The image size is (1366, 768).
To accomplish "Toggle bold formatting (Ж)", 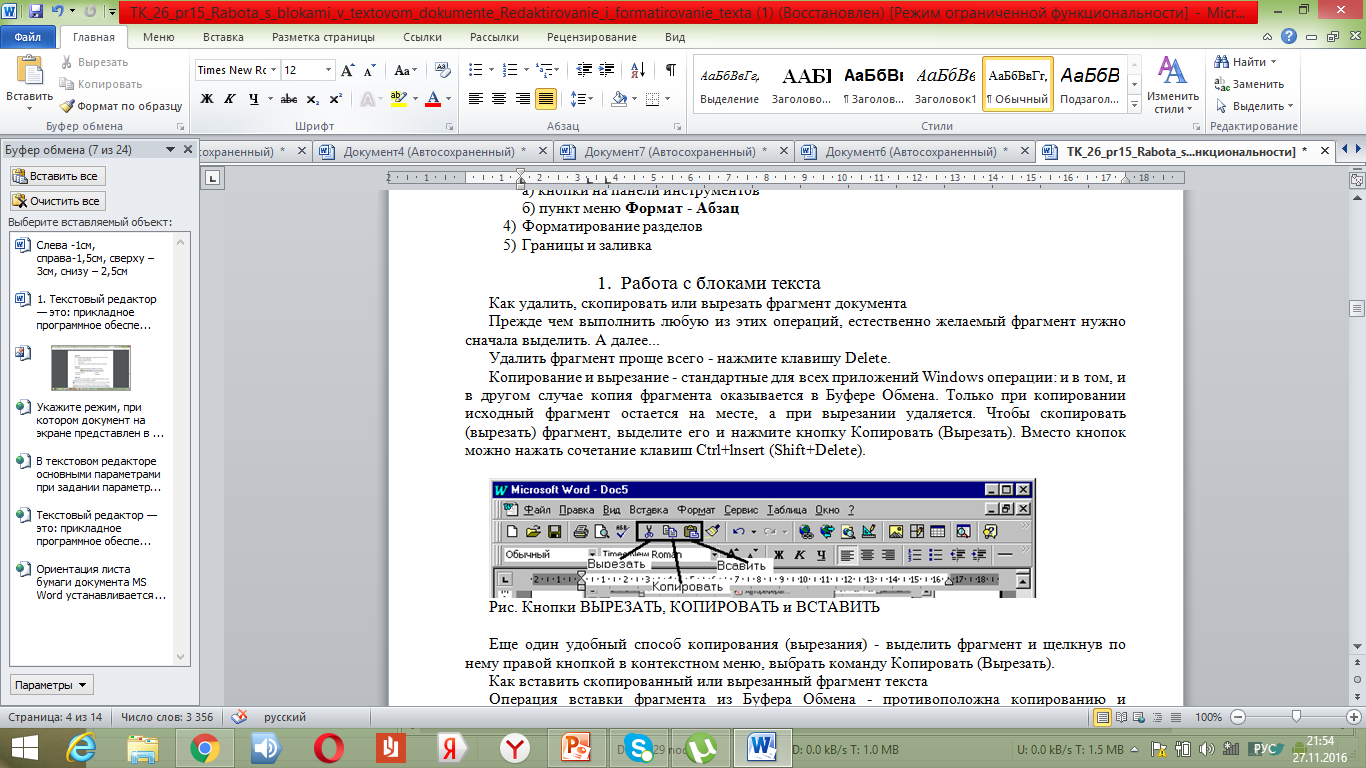I will tap(207, 99).
